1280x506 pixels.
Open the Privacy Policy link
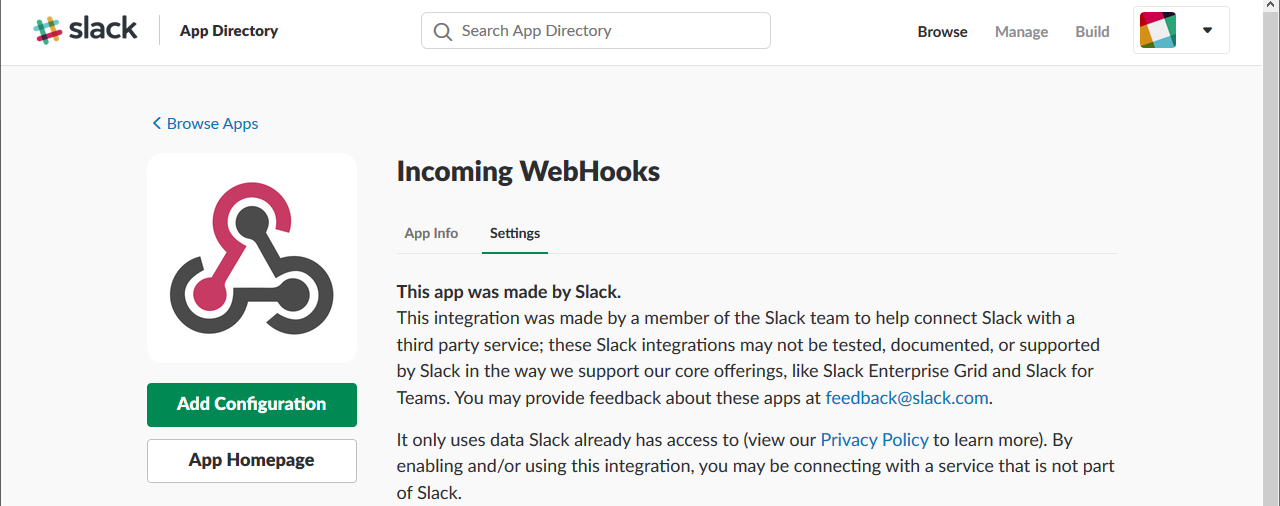coord(874,439)
